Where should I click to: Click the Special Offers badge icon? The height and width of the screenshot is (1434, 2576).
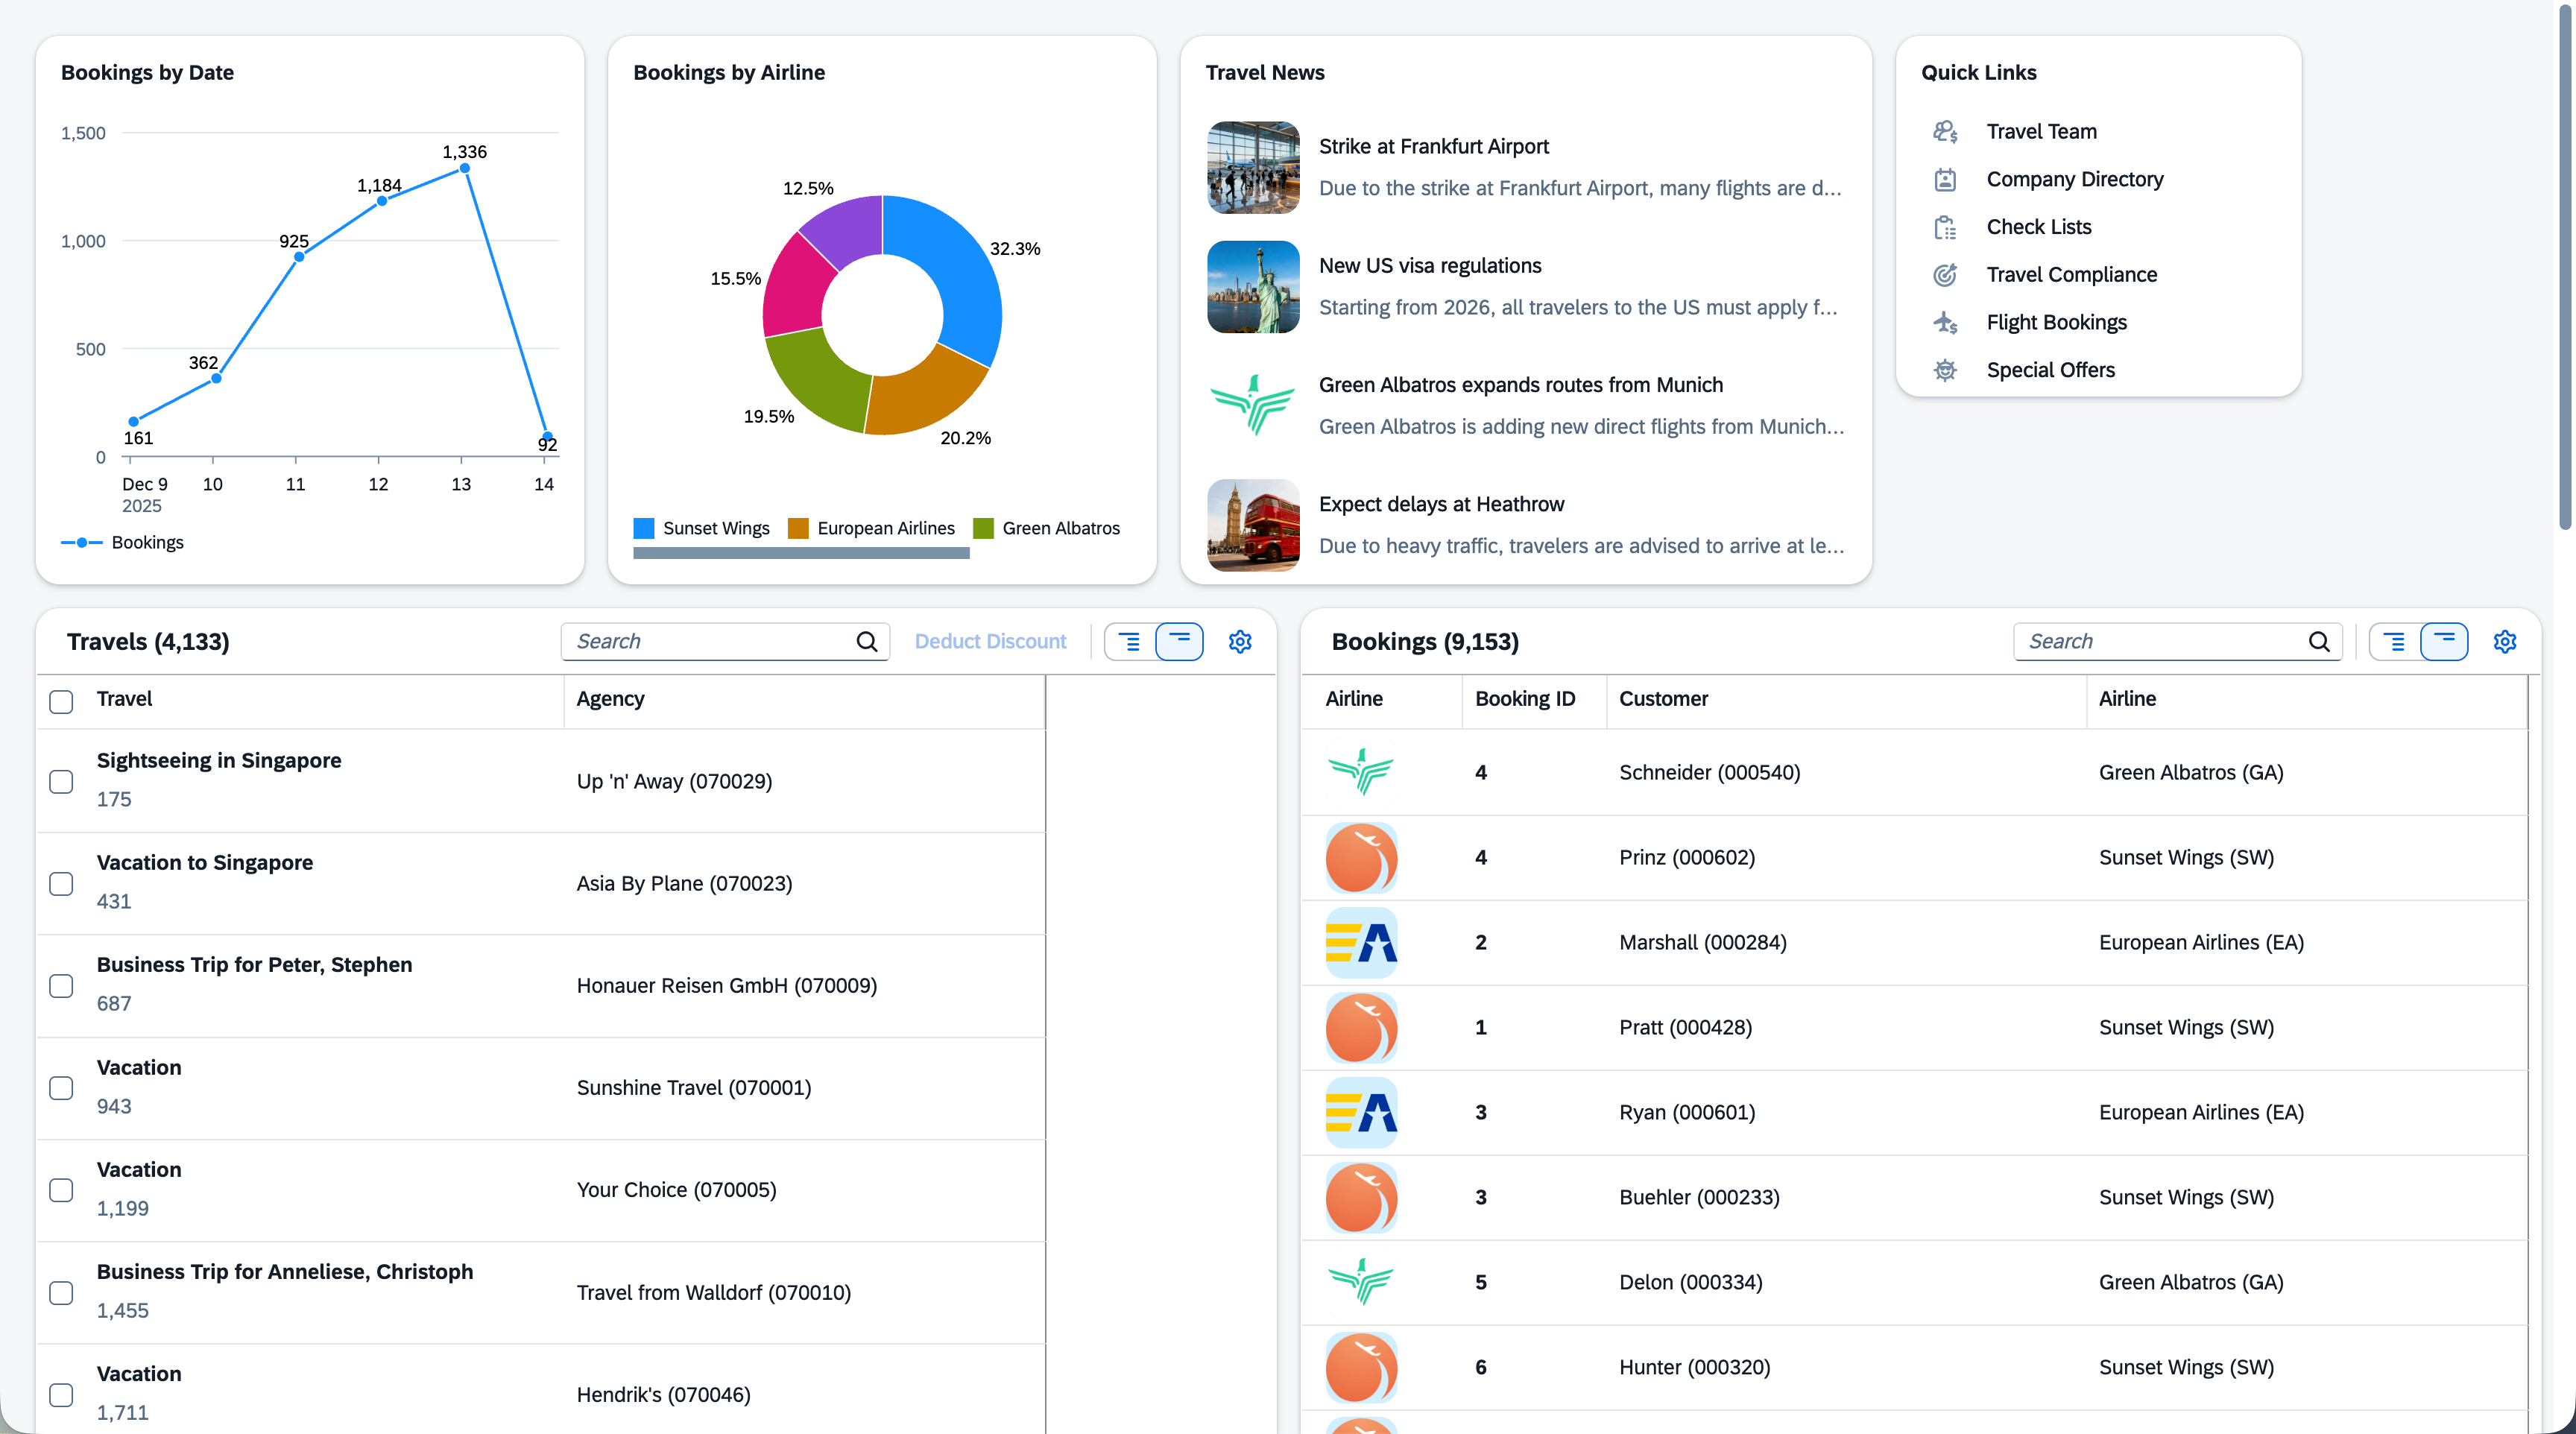tap(1945, 370)
